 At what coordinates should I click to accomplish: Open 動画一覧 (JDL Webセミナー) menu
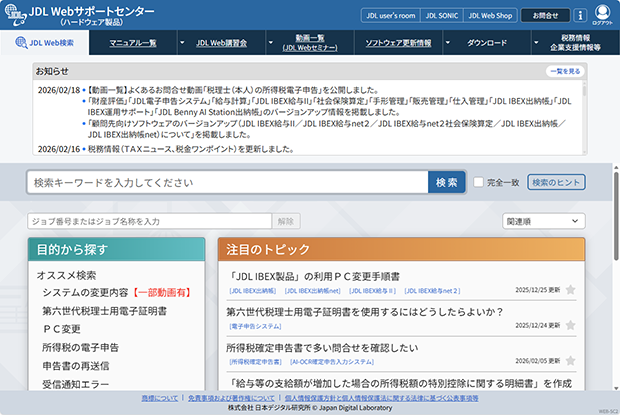click(310, 43)
